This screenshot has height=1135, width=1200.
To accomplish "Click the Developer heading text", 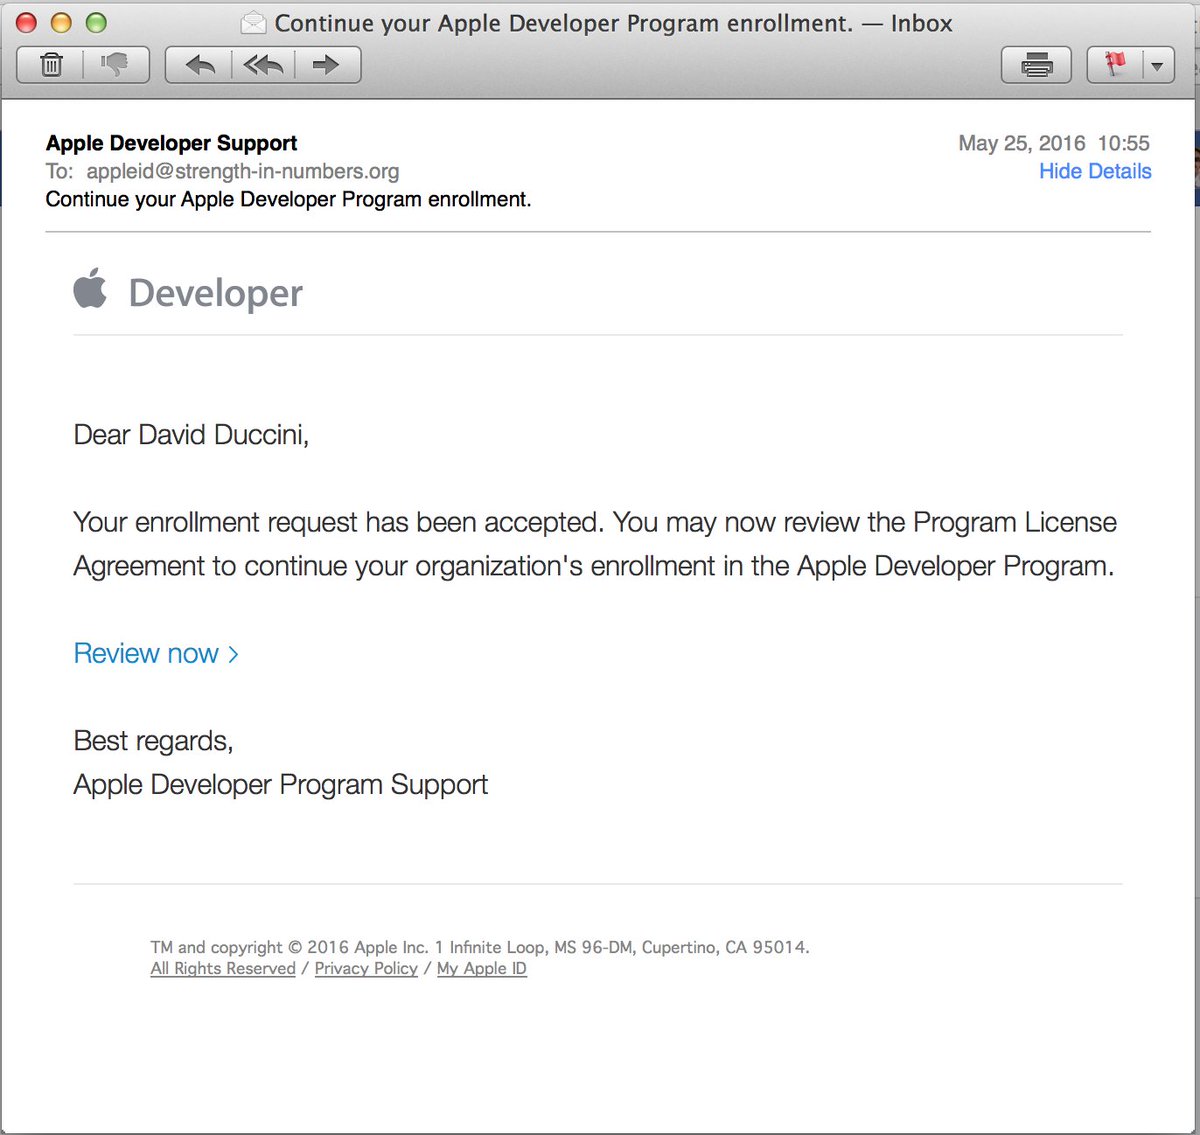I will click(215, 293).
